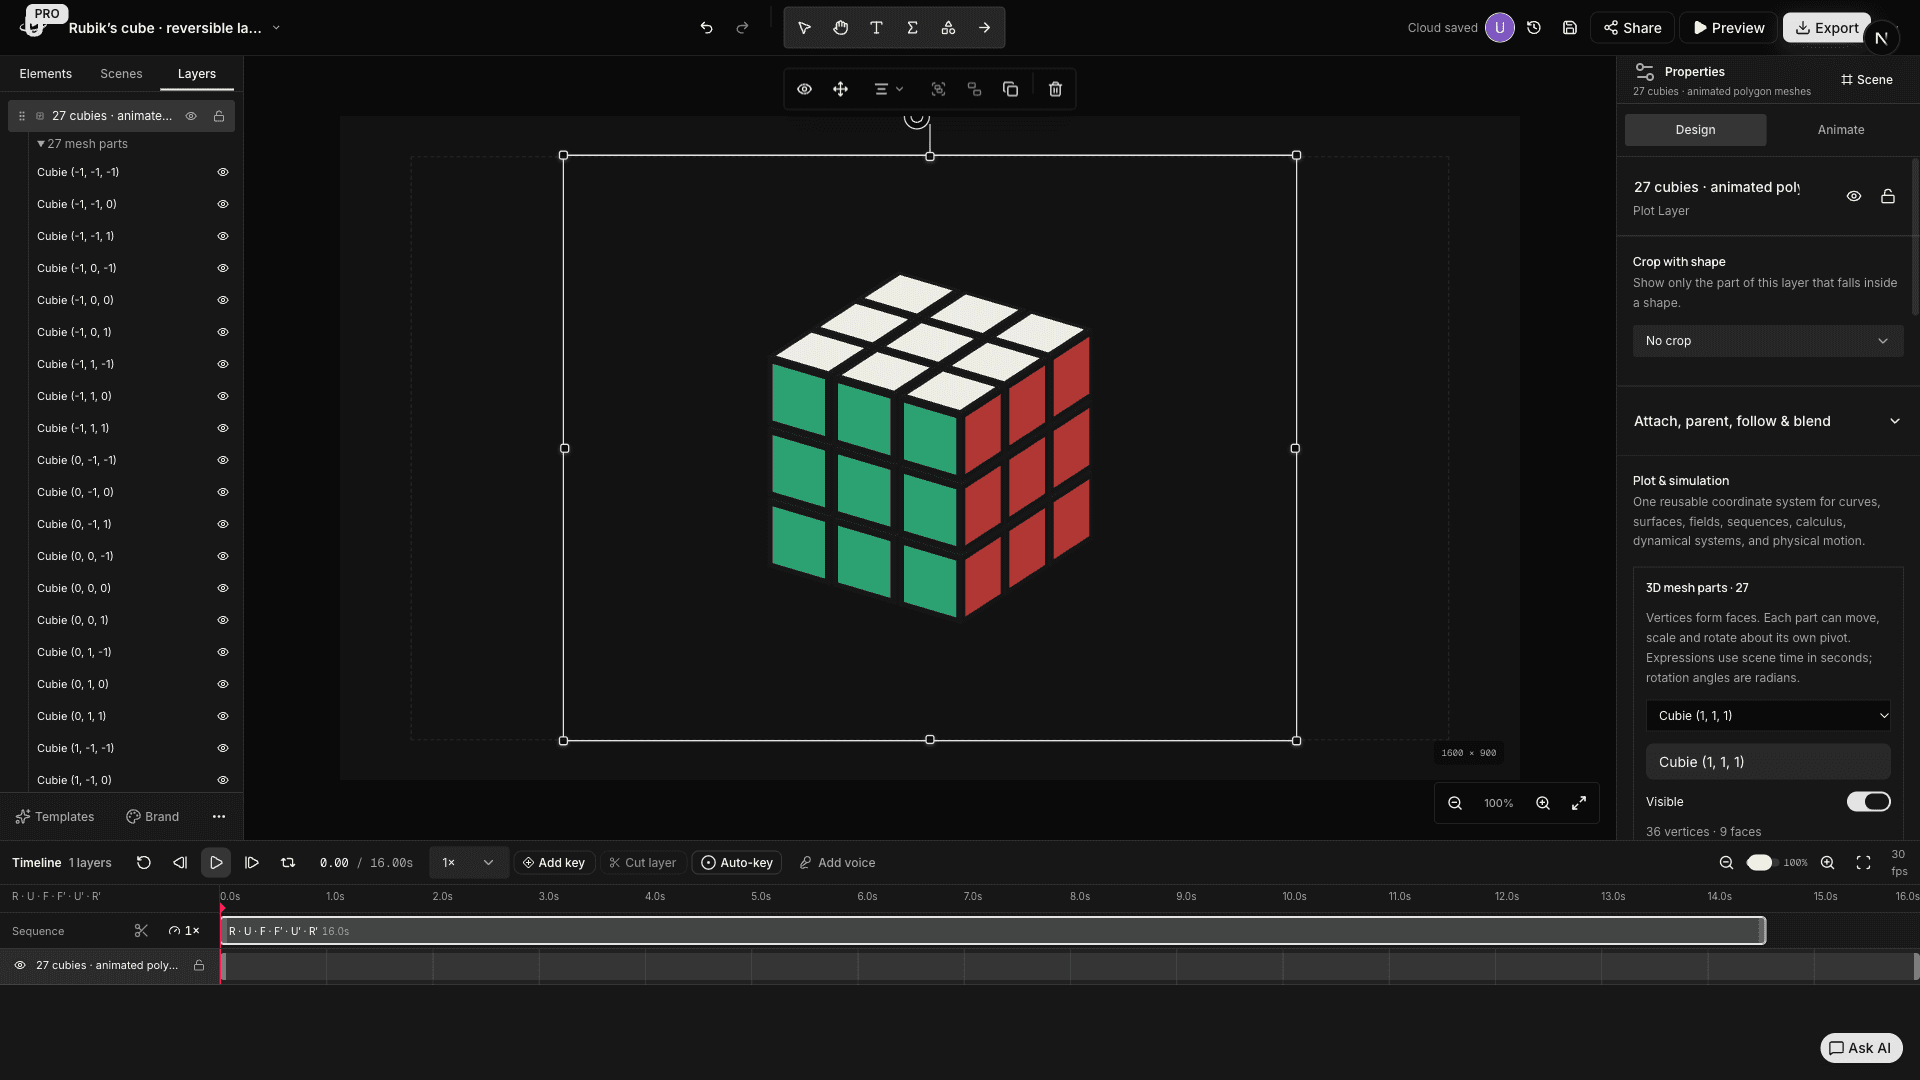Pick the arrow tool in toolbar

pyautogui.click(x=984, y=28)
